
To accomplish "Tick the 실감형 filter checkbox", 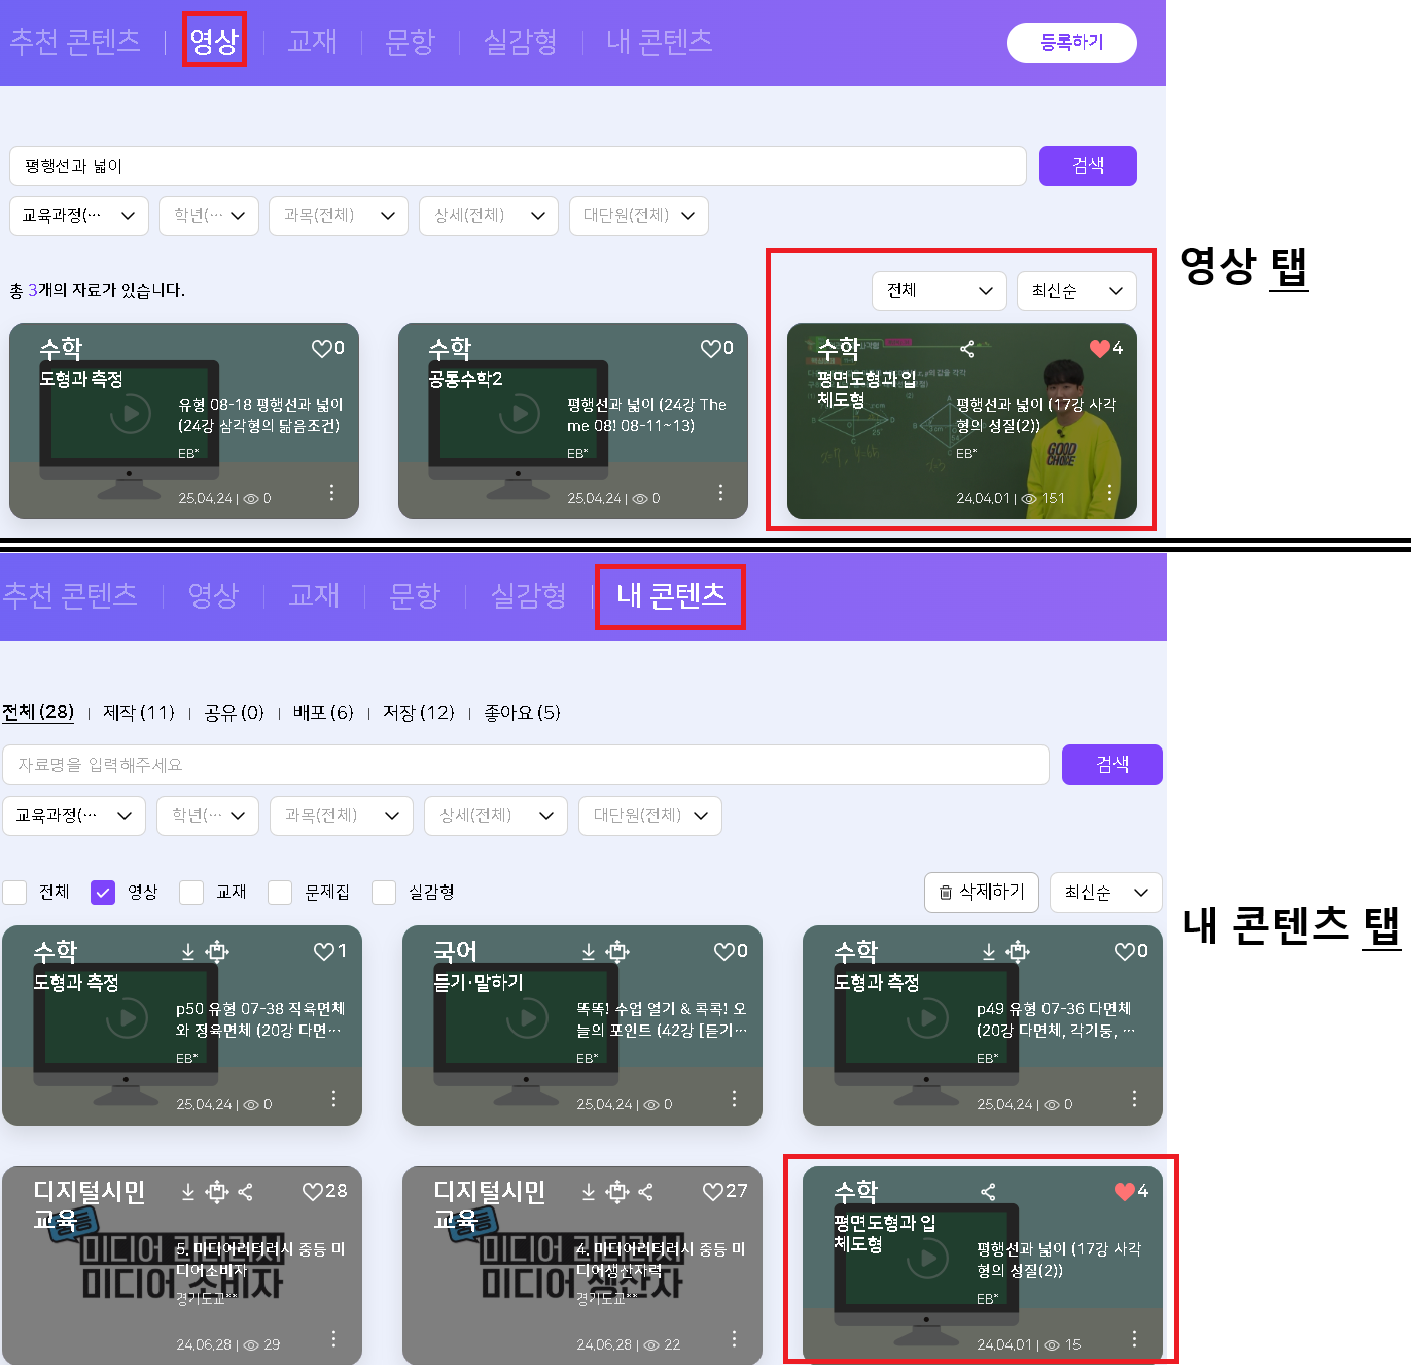I will click(384, 892).
